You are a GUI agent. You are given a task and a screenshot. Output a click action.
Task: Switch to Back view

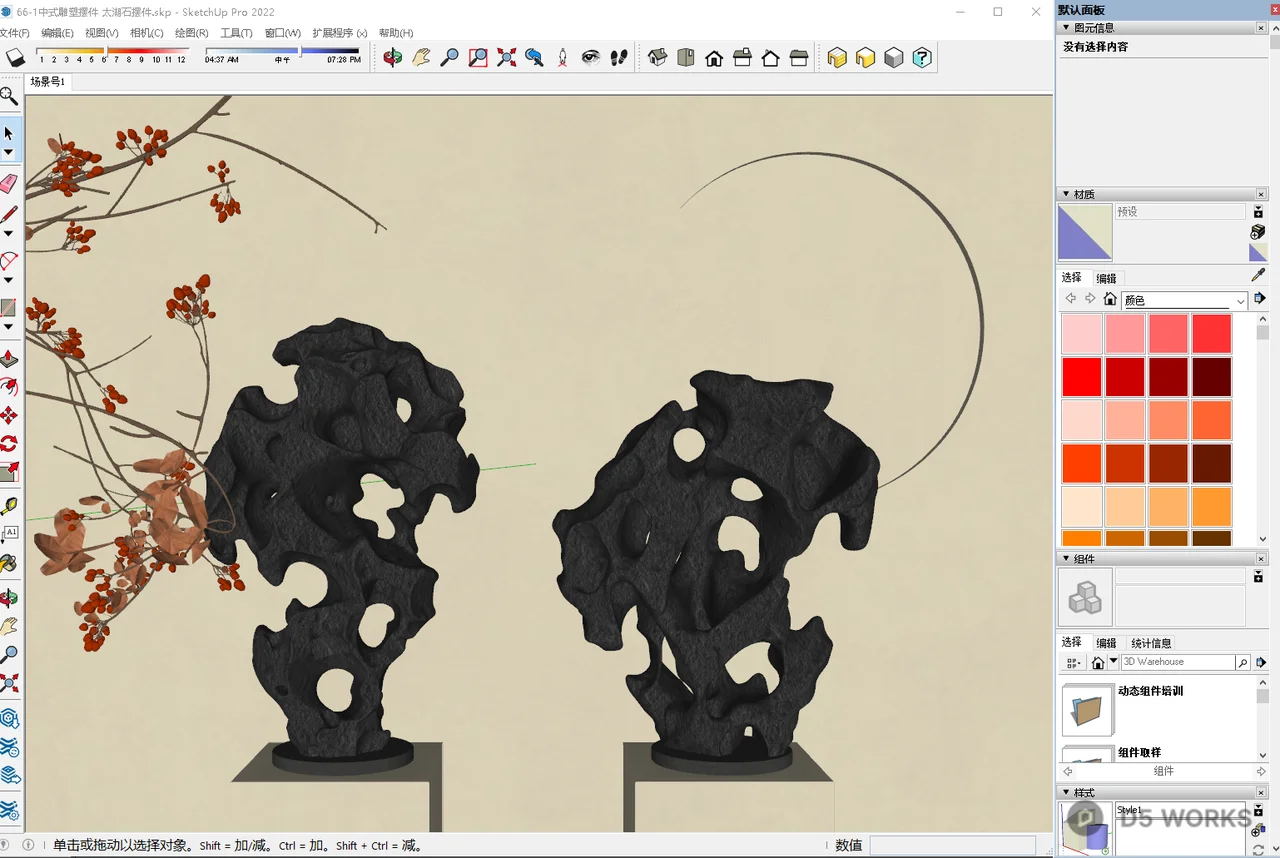[x=770, y=58]
